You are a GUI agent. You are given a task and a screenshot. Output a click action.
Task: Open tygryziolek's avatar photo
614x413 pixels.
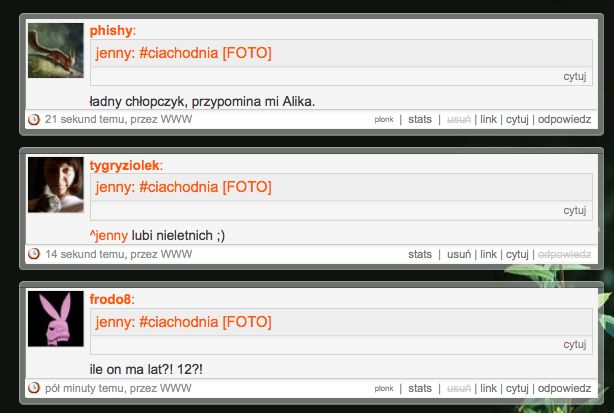[x=56, y=185]
